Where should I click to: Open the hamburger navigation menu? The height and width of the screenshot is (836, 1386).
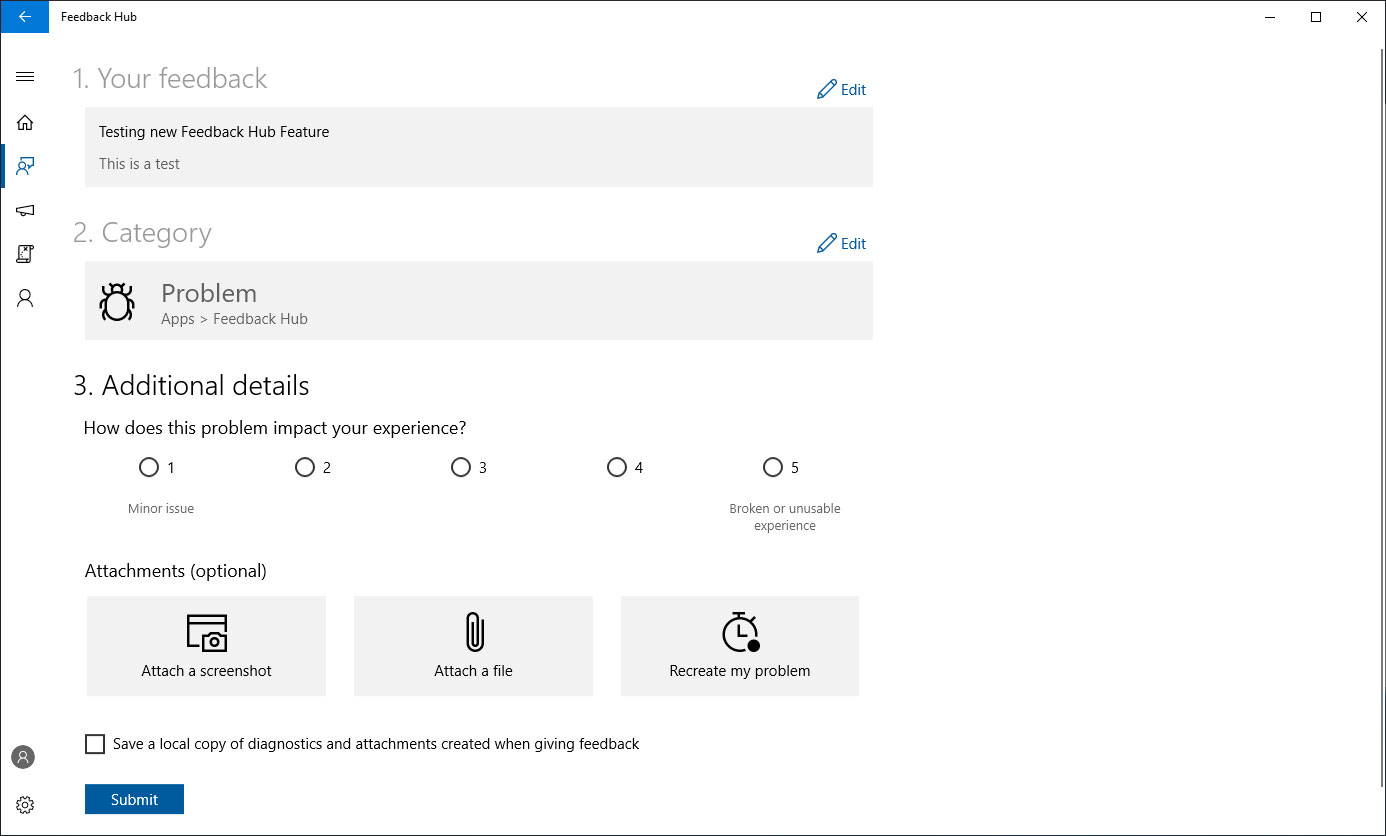click(25, 77)
